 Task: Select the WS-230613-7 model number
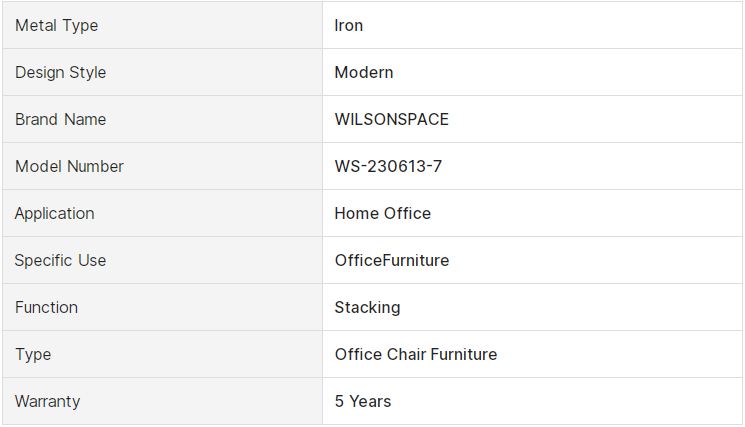(x=388, y=166)
